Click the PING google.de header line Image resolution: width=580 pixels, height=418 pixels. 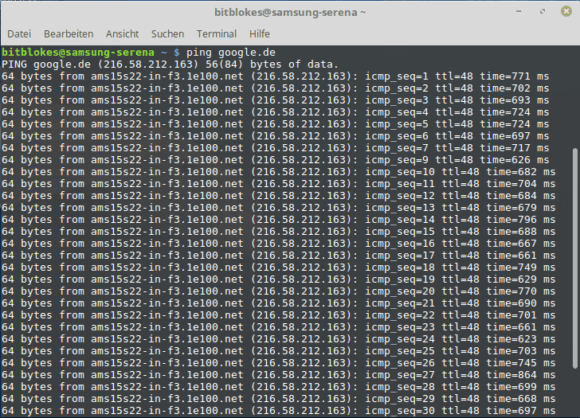pos(170,64)
